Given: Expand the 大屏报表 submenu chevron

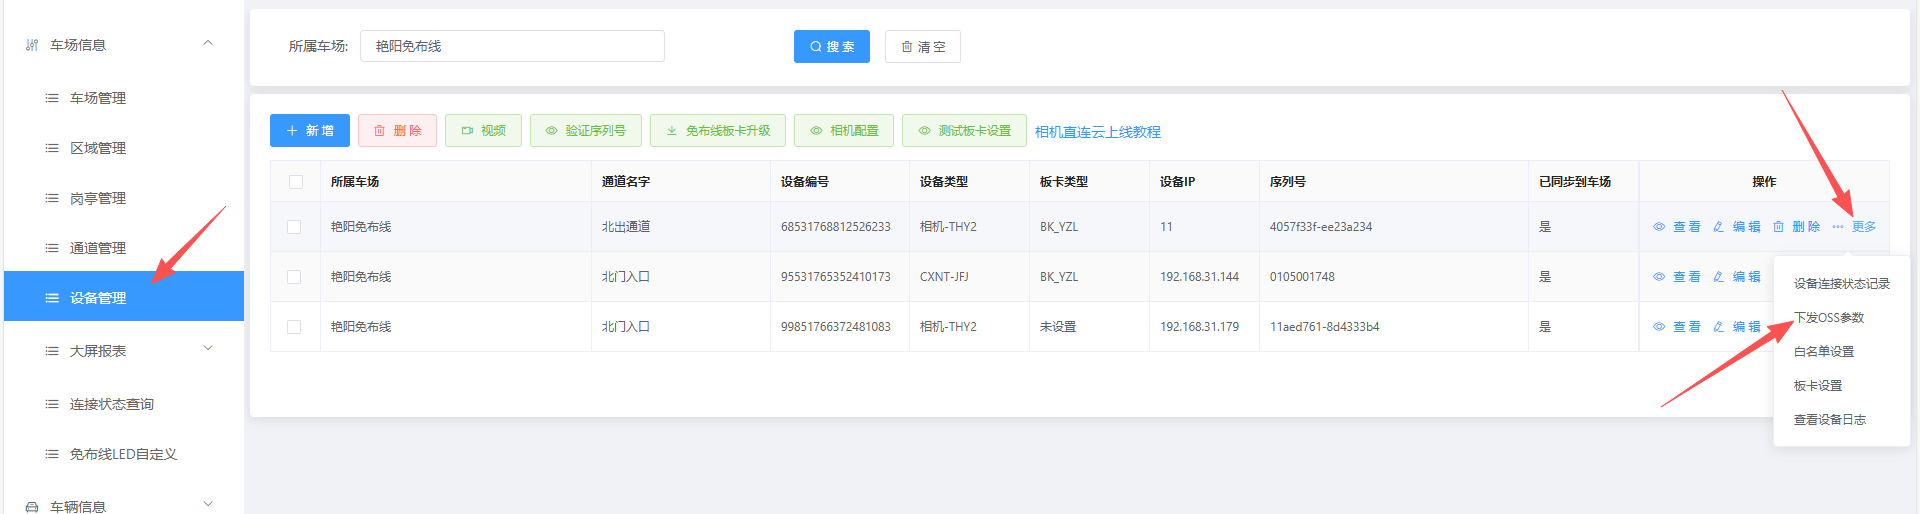Looking at the screenshot, I should point(208,349).
